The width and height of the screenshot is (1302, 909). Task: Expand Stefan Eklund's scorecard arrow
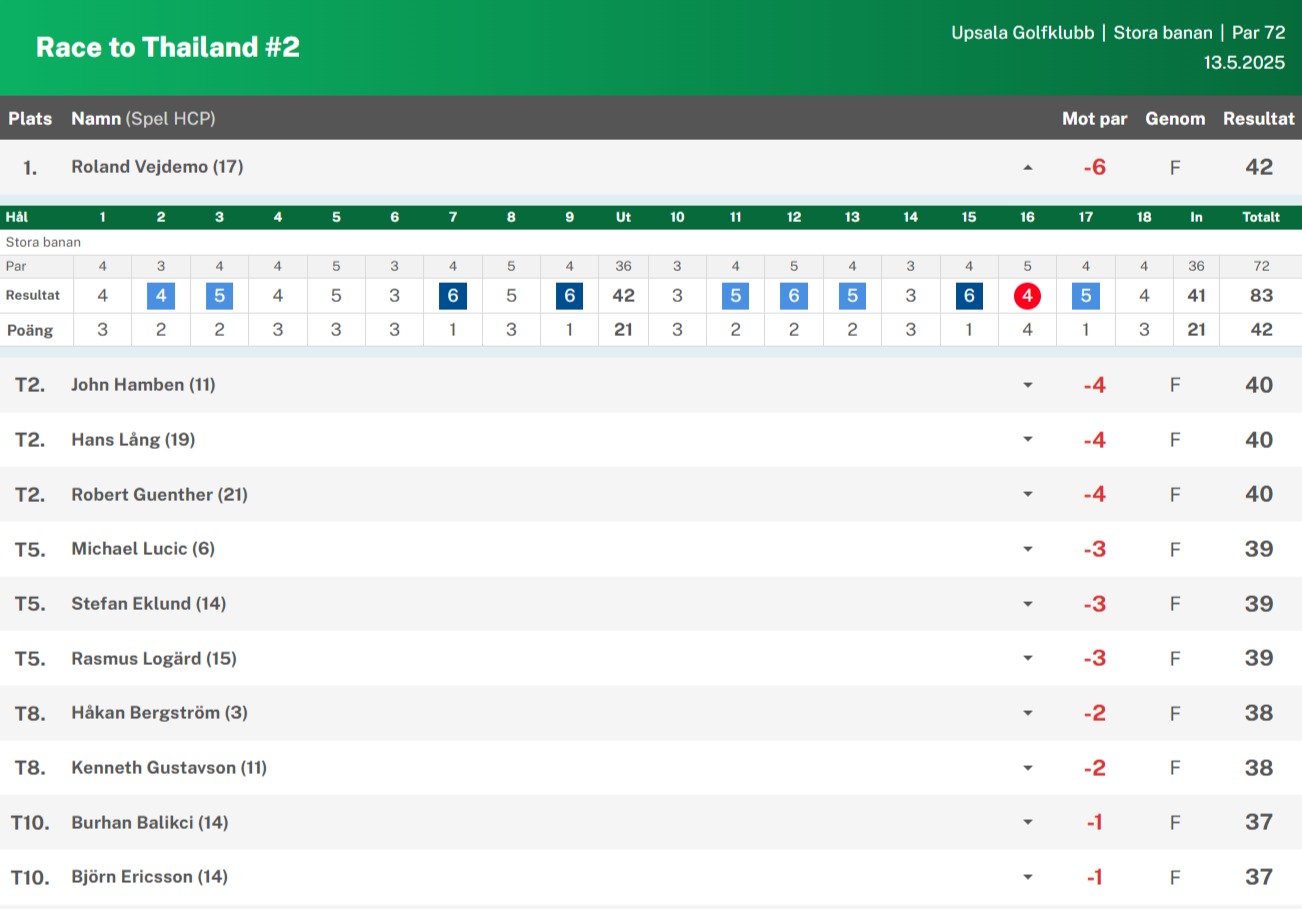tap(1027, 604)
